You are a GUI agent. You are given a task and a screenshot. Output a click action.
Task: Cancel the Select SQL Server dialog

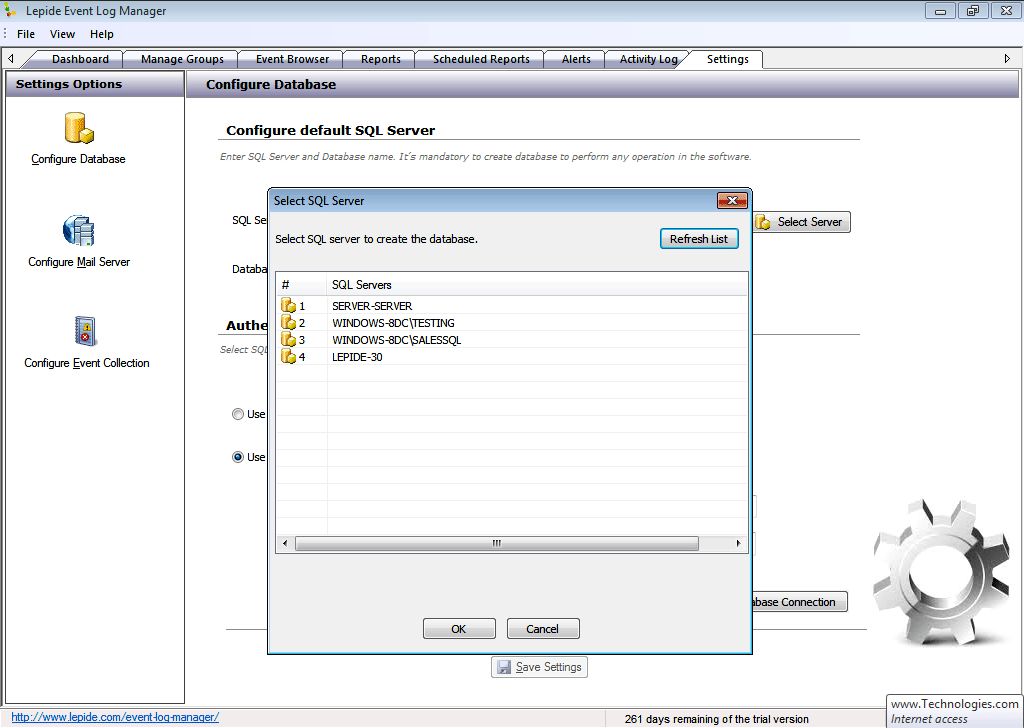tap(542, 629)
